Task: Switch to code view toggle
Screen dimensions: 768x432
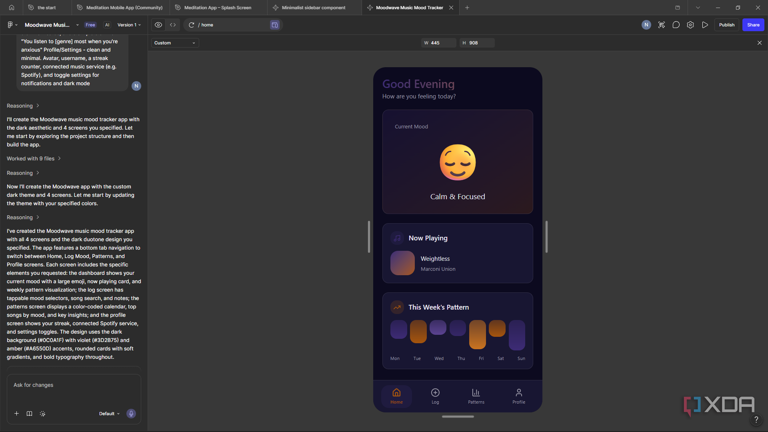Action: pyautogui.click(x=173, y=25)
